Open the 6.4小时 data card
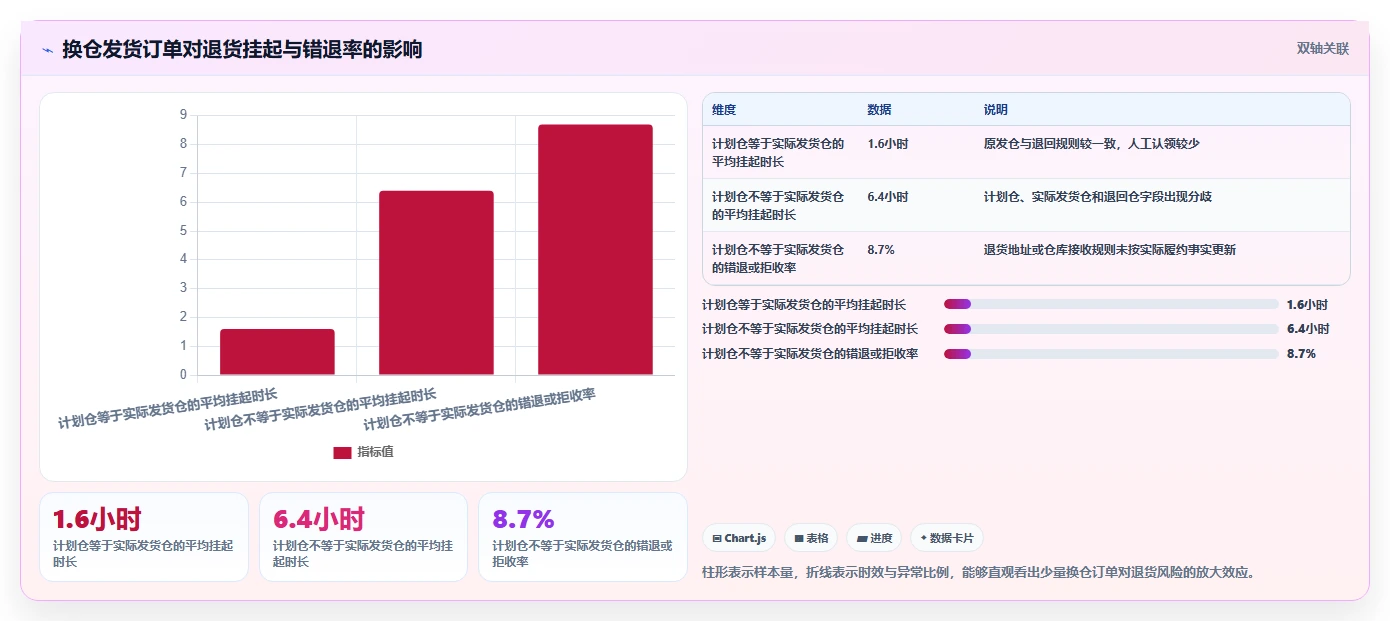The image size is (1390, 621). 363,537
